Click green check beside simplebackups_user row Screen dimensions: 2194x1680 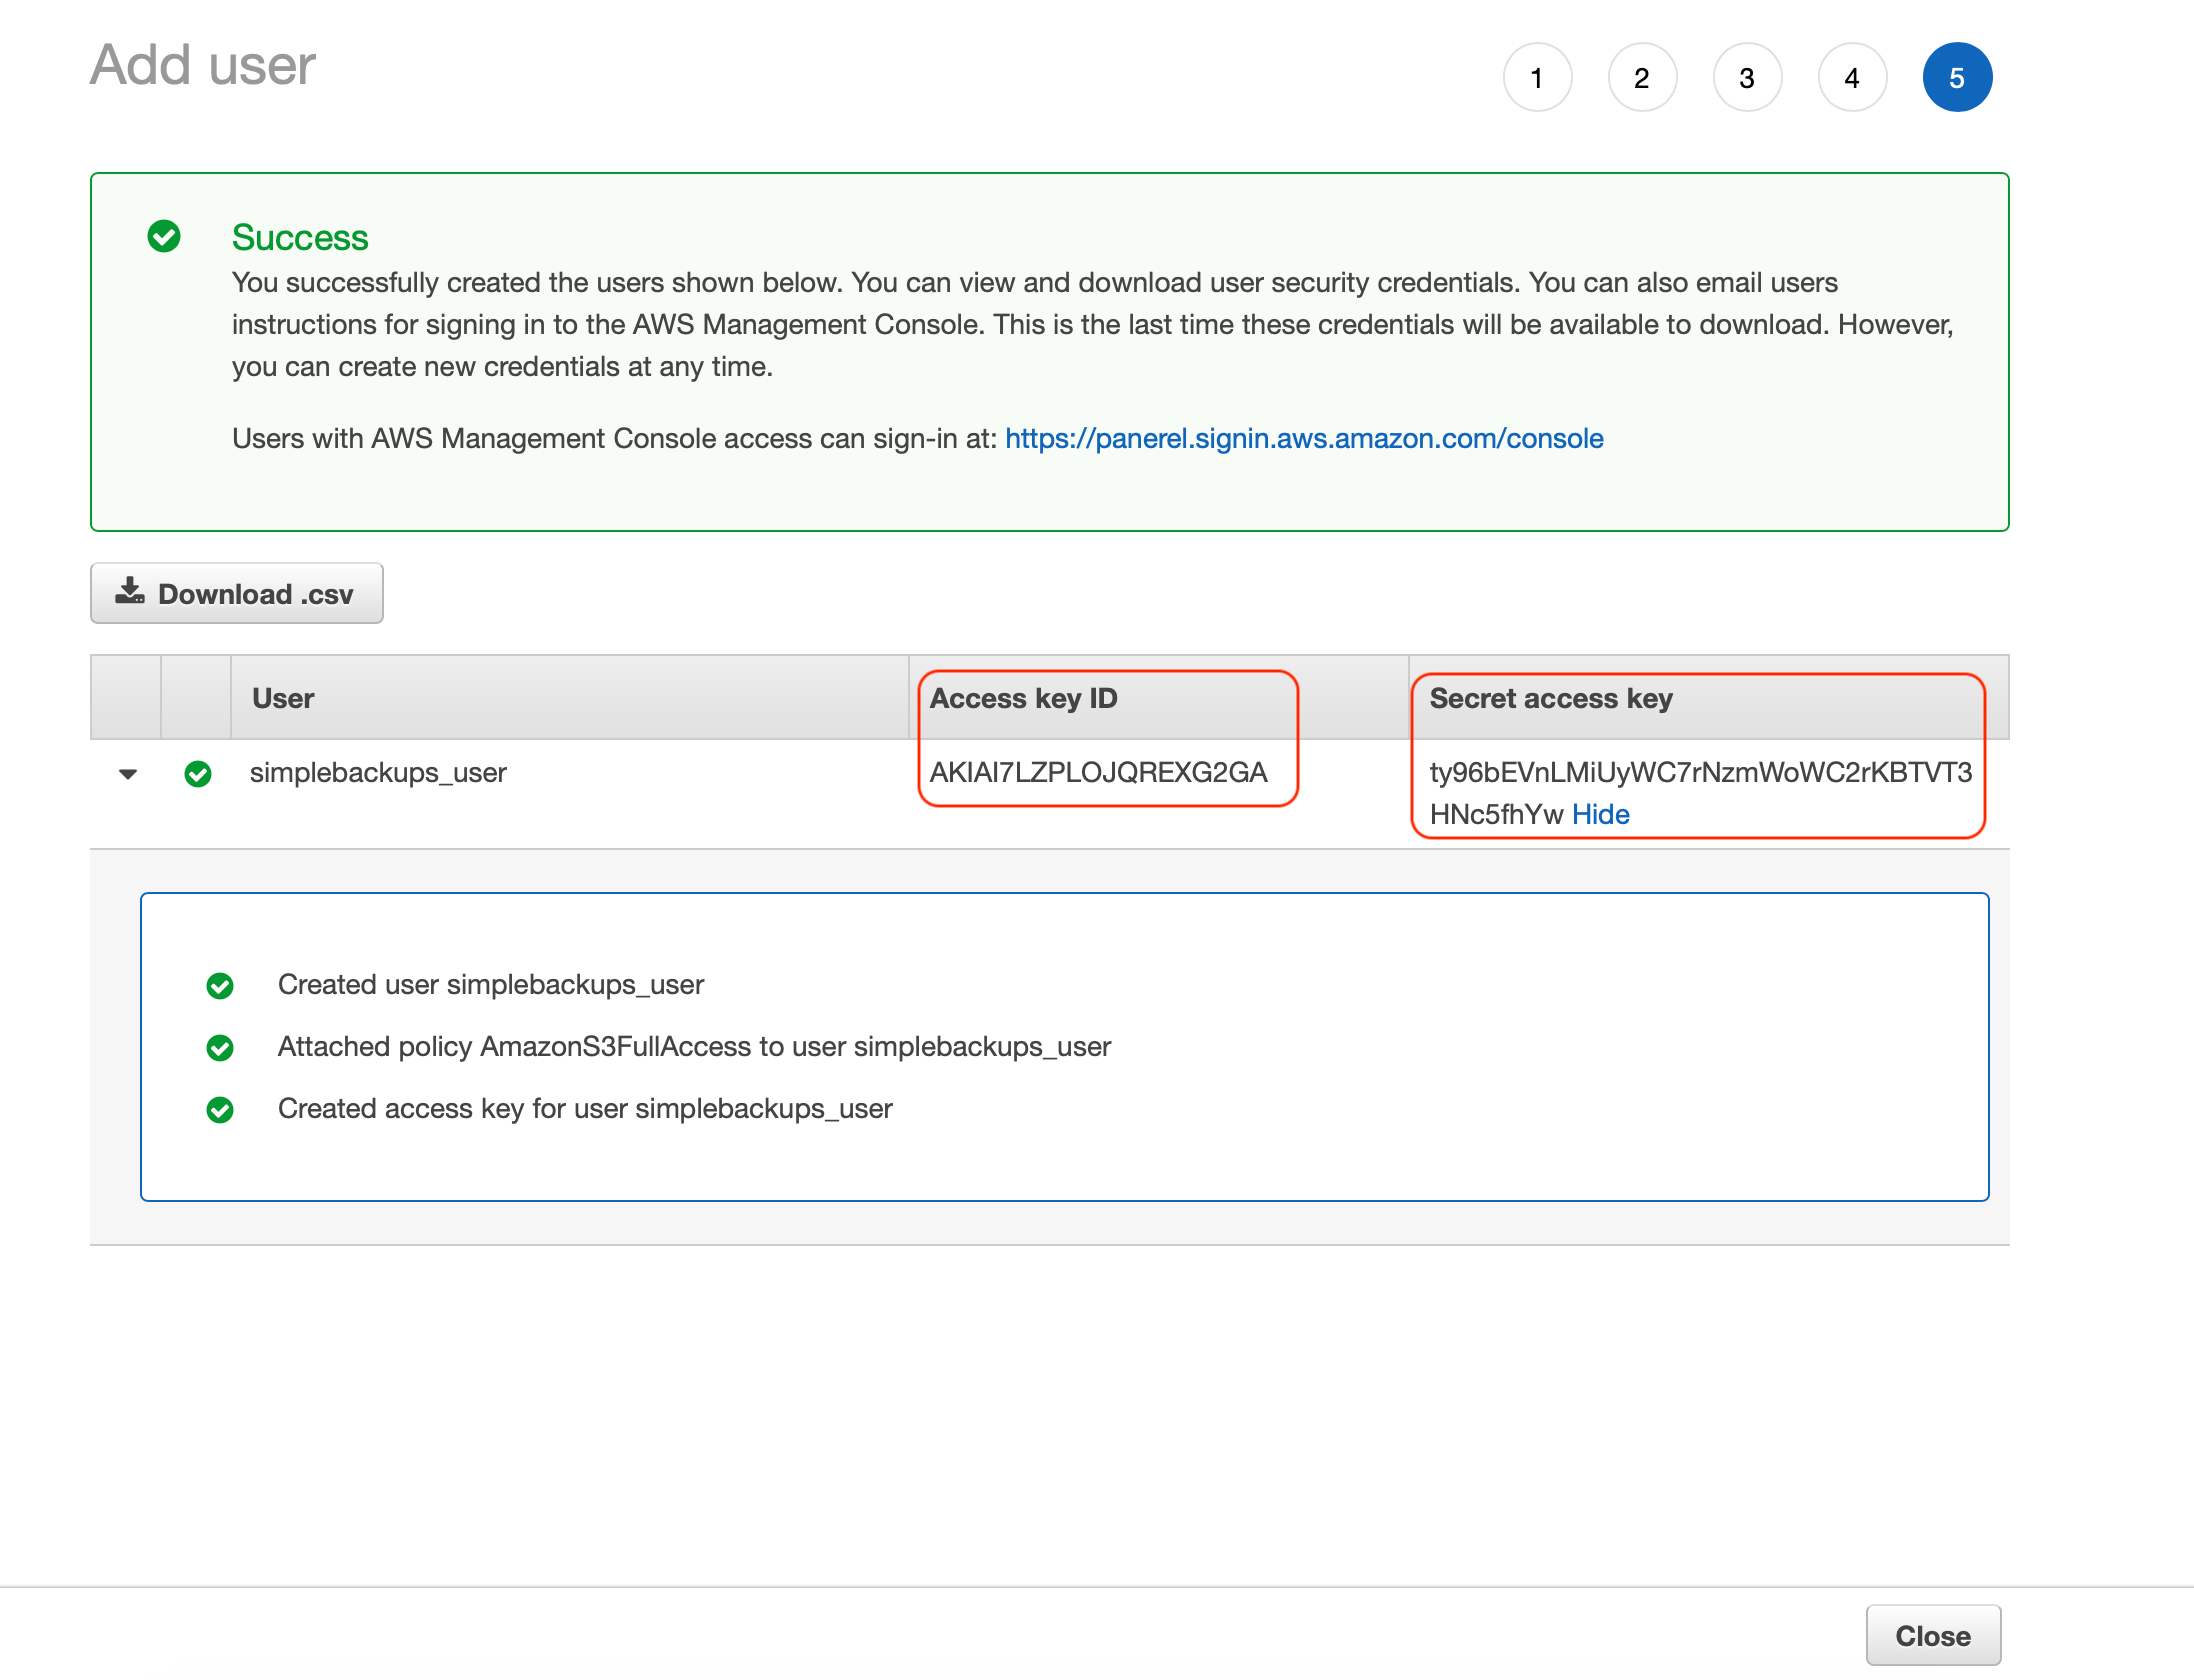click(197, 773)
